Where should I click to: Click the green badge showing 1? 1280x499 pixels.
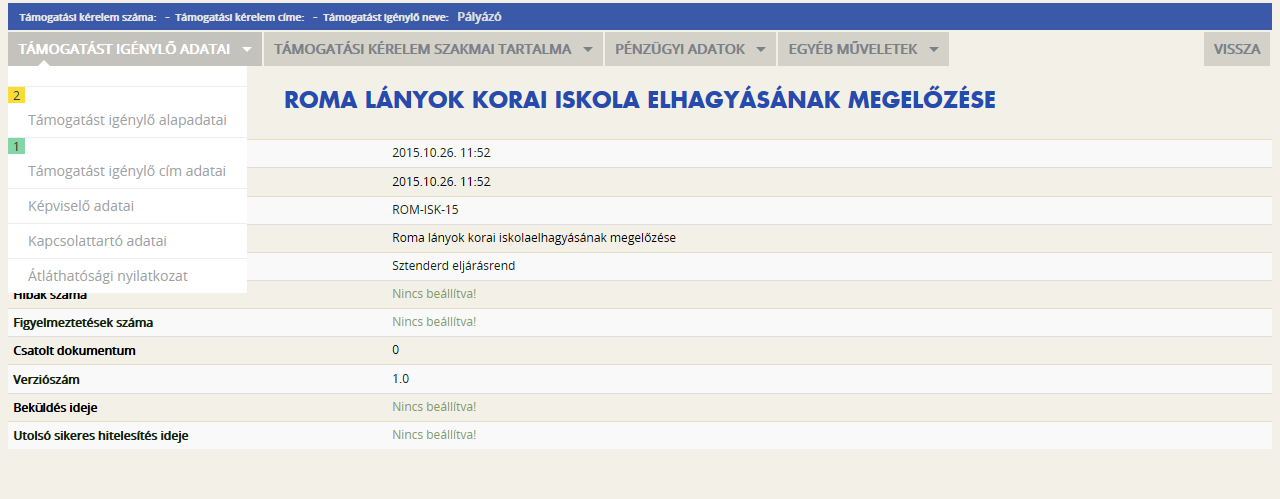[16, 146]
